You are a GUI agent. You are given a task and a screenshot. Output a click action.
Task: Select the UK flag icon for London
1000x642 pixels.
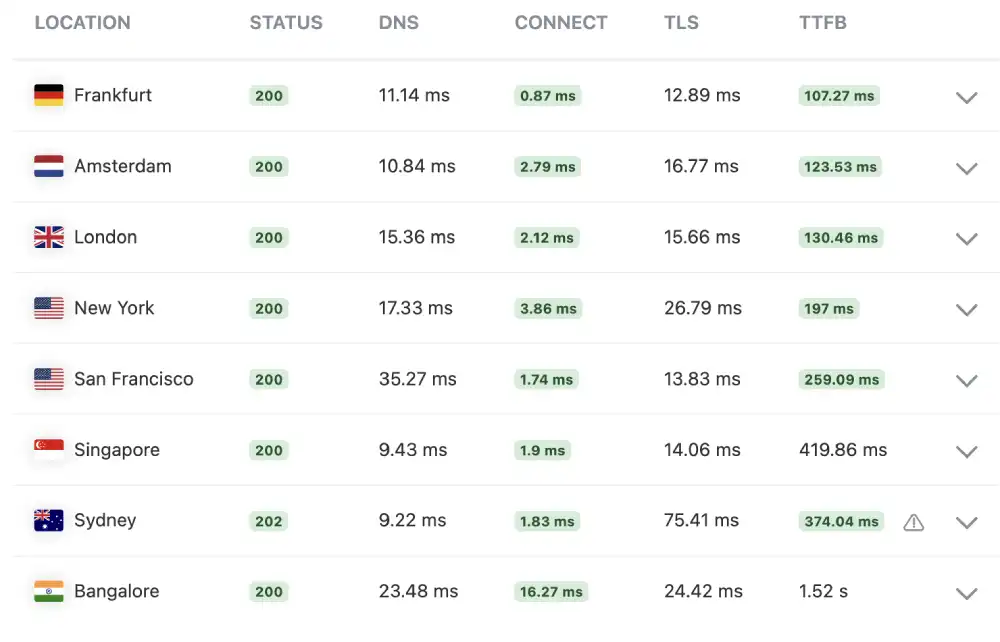51,238
